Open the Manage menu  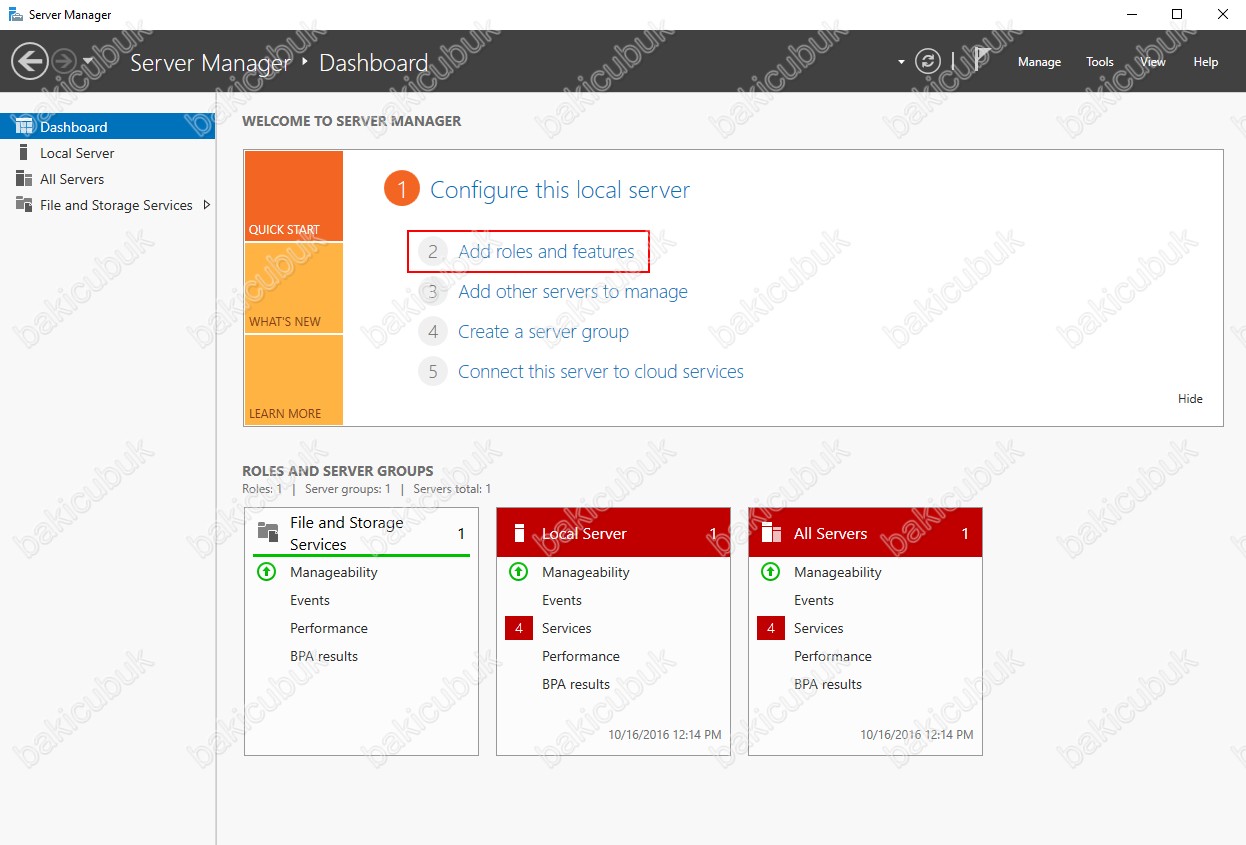(x=1039, y=62)
